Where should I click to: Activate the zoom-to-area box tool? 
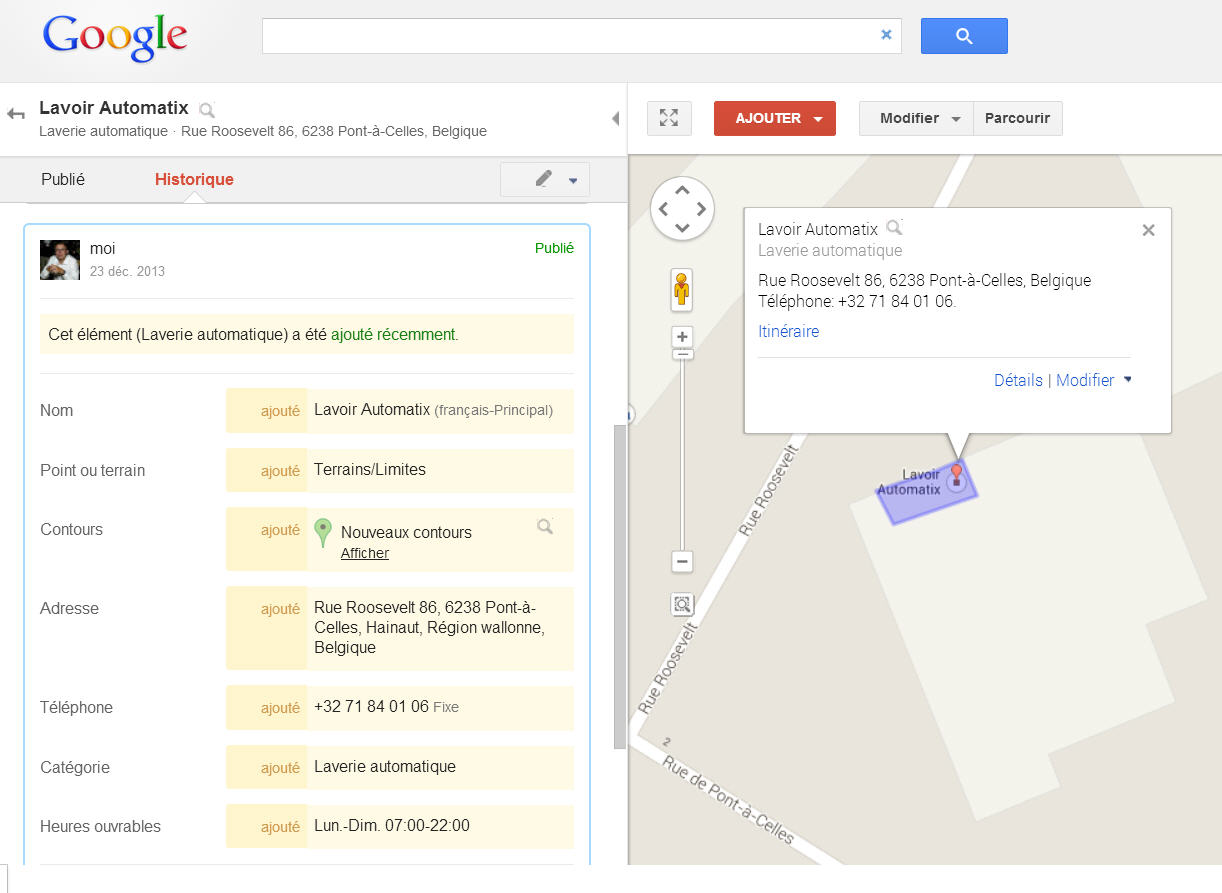coord(682,604)
